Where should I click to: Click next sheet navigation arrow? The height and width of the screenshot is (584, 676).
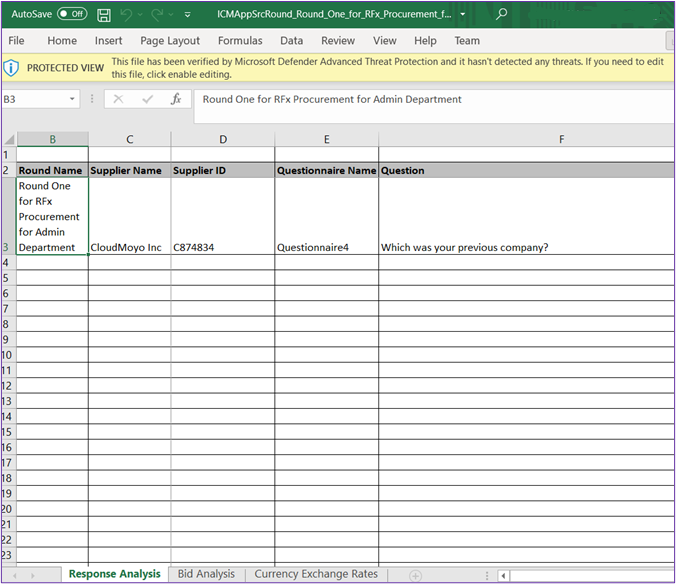pos(33,575)
